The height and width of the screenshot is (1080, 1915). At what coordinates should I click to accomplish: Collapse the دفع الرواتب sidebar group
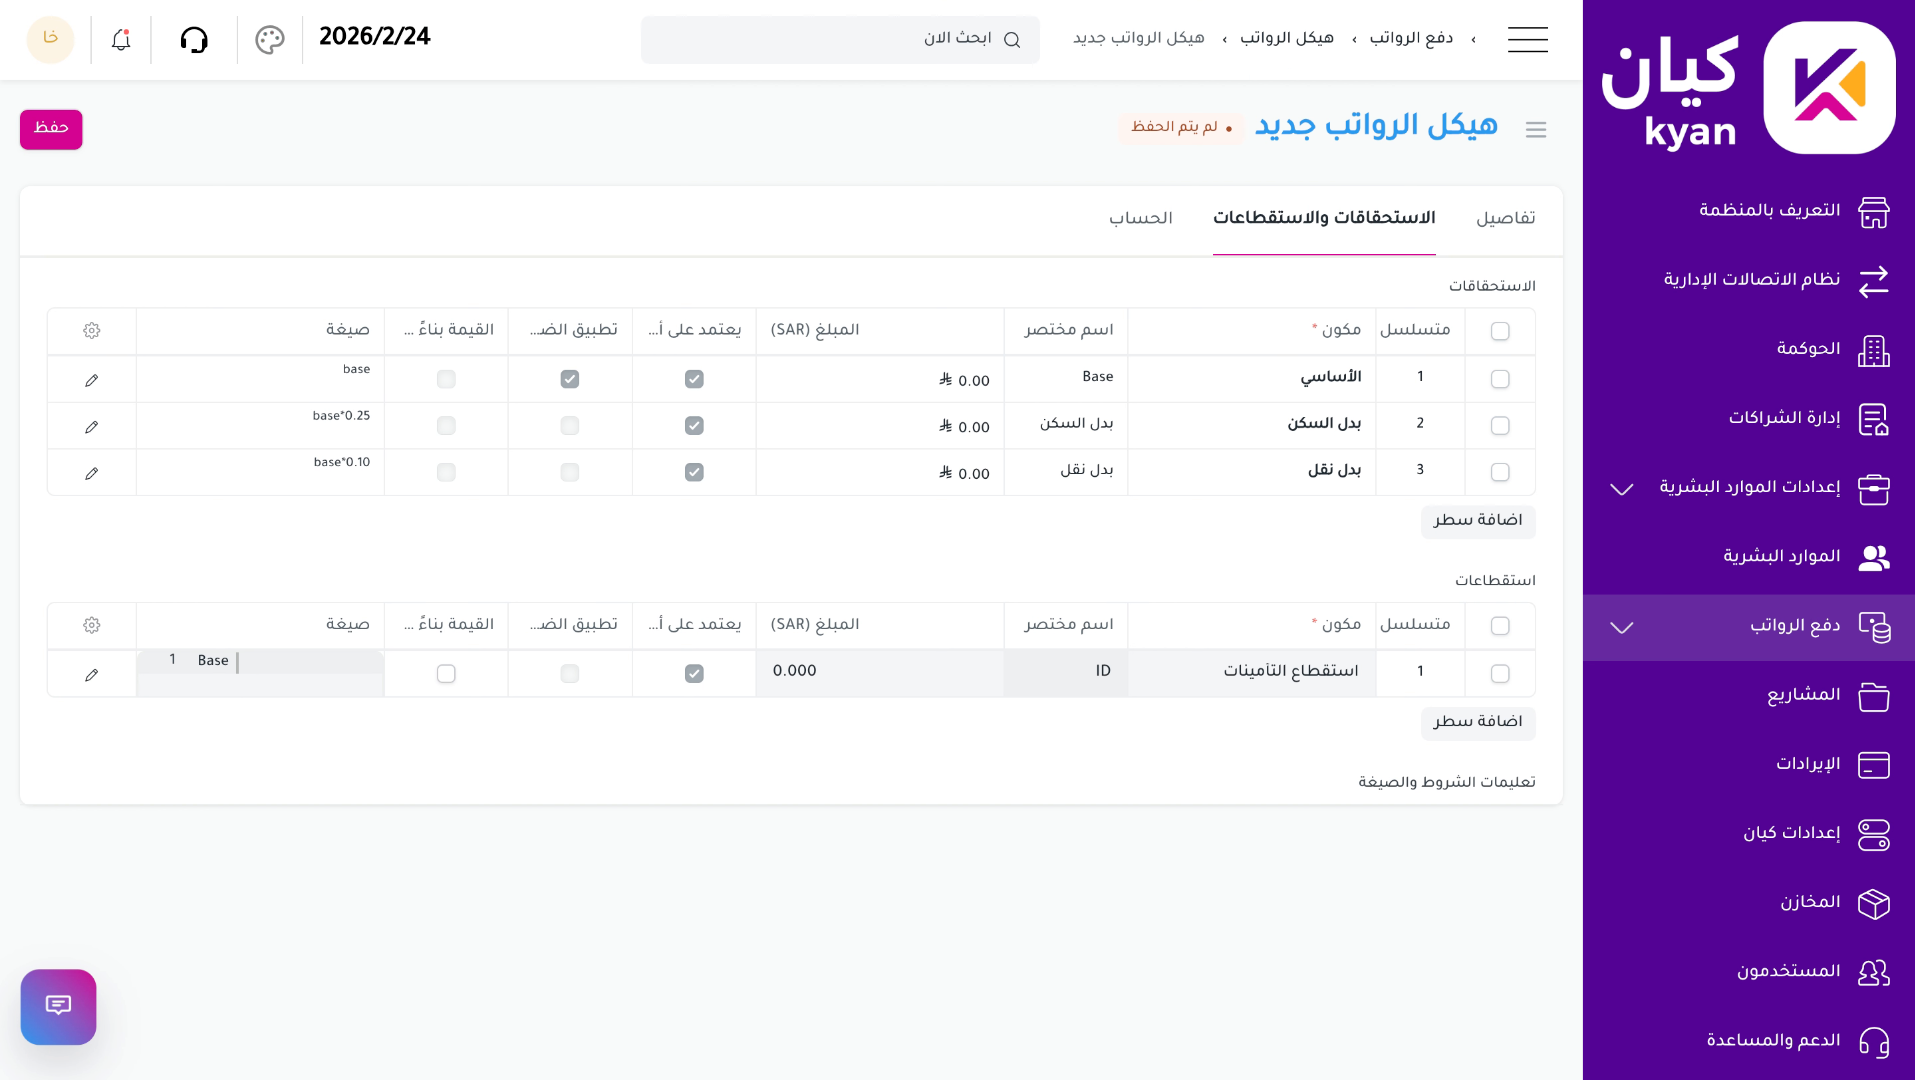[1620, 628]
